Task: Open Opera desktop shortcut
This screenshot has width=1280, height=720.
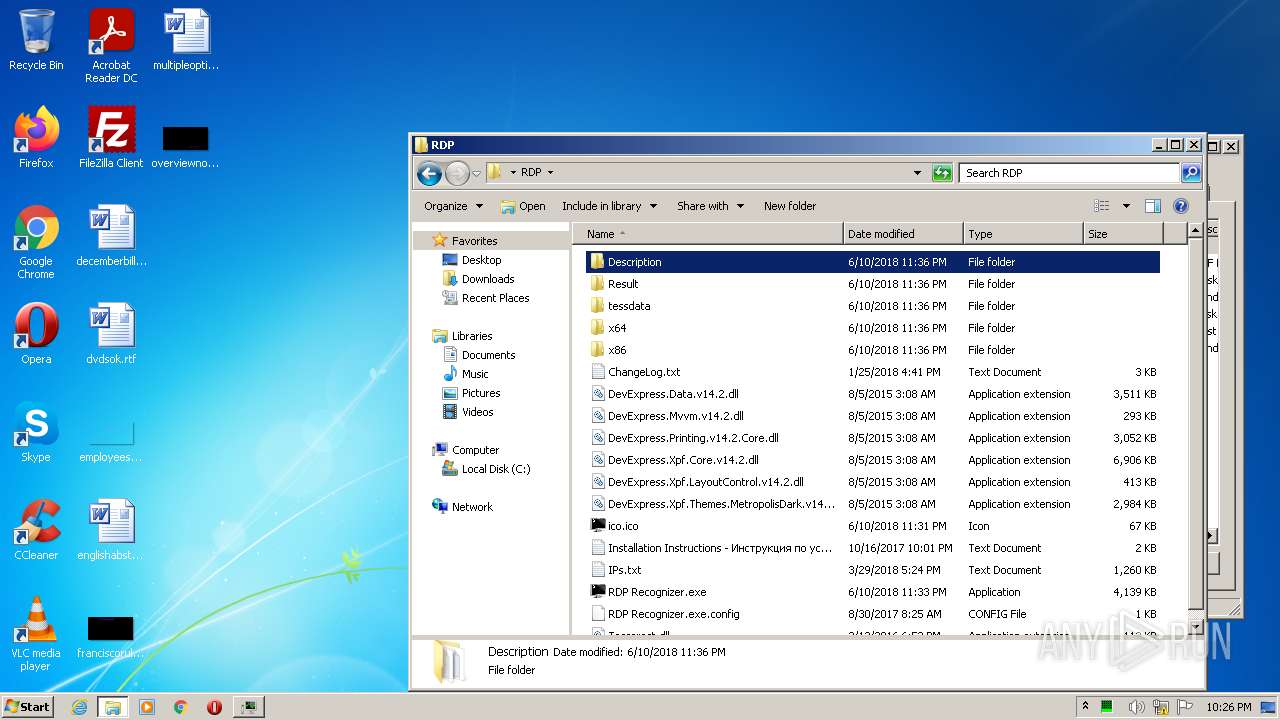Action: (x=36, y=334)
